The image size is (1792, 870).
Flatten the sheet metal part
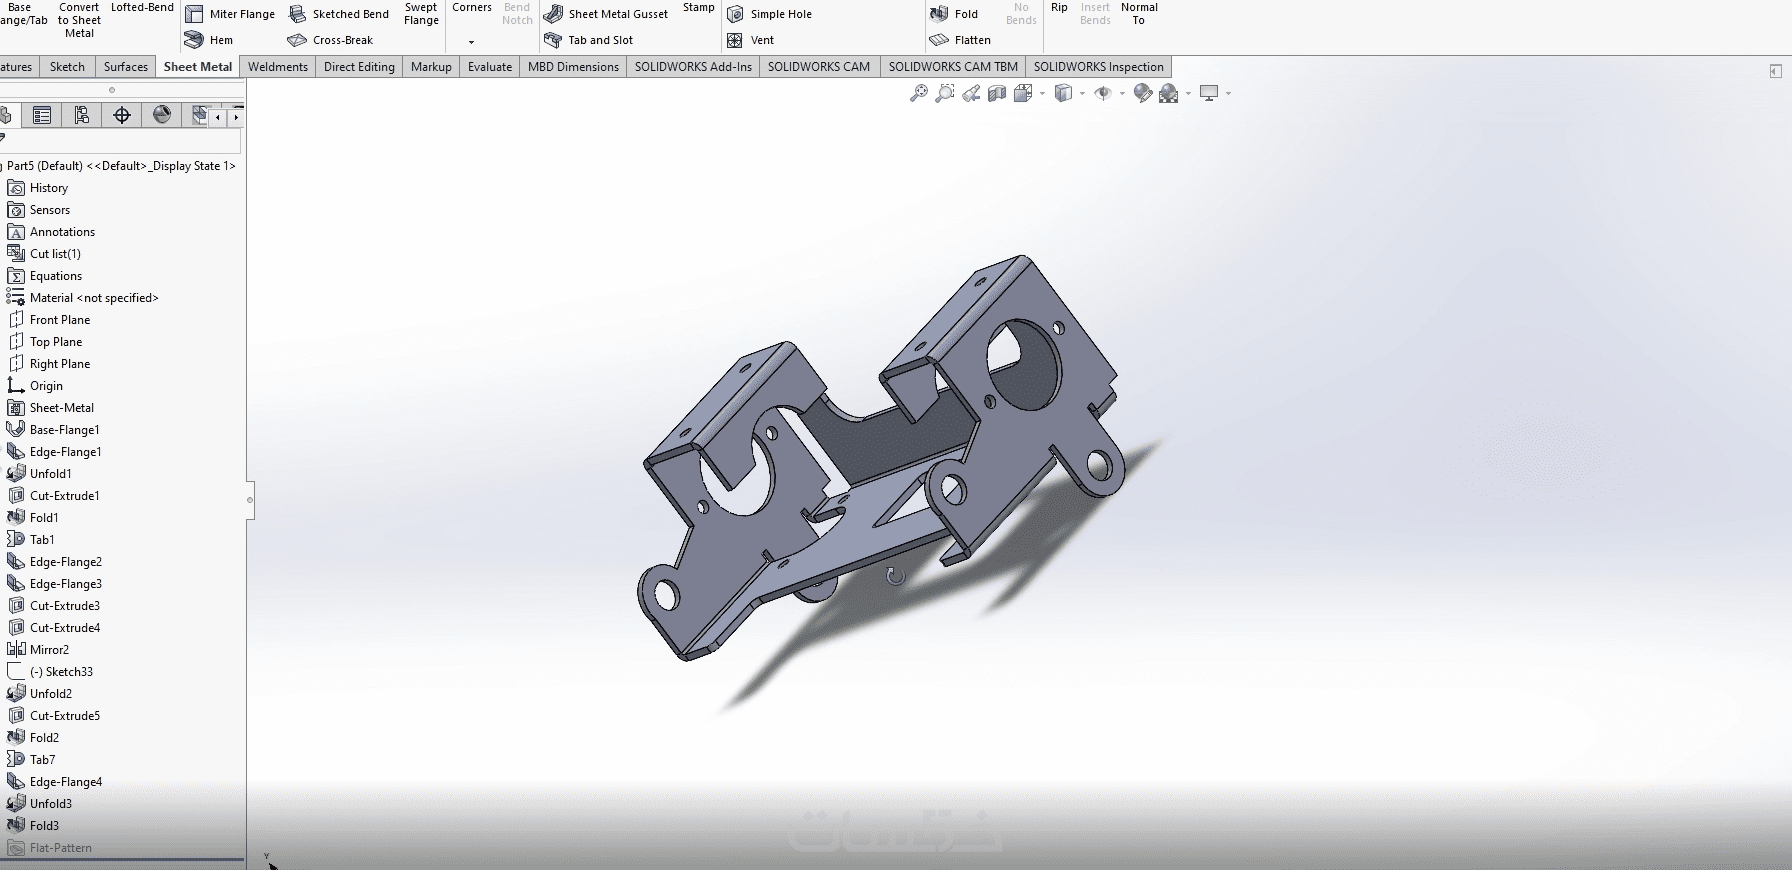tap(960, 40)
